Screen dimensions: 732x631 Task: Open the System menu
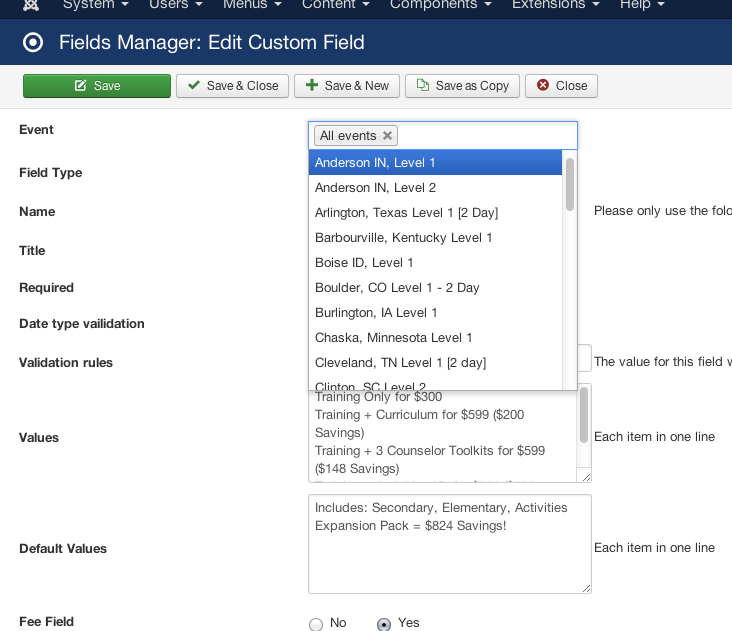click(95, 5)
